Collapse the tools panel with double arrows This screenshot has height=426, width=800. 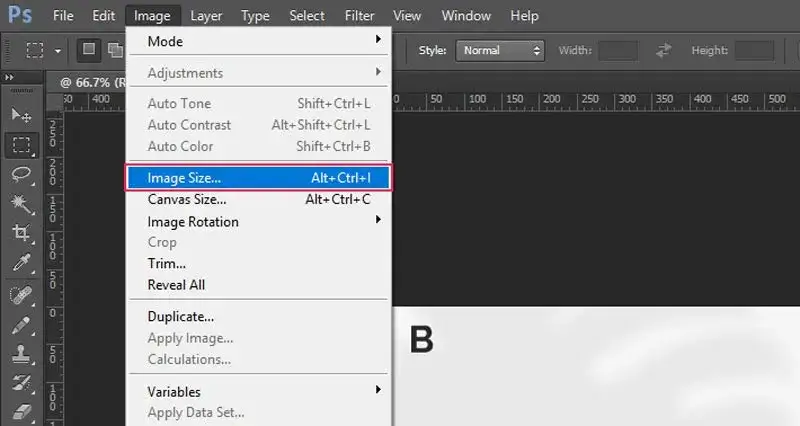(x=10, y=78)
